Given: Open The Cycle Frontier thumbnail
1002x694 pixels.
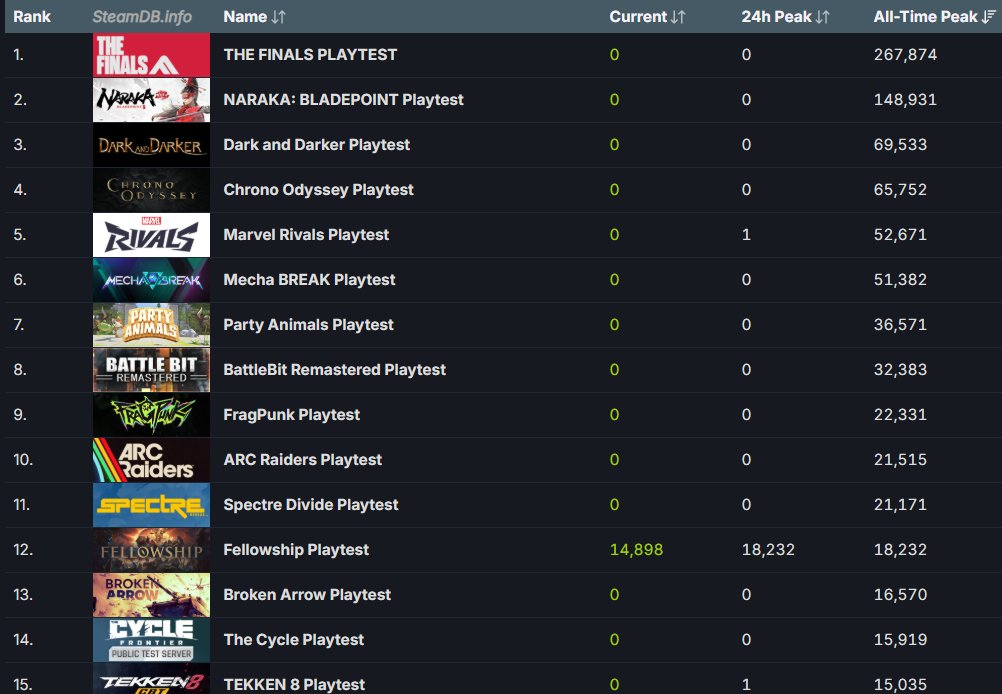Looking at the screenshot, I should point(151,640).
